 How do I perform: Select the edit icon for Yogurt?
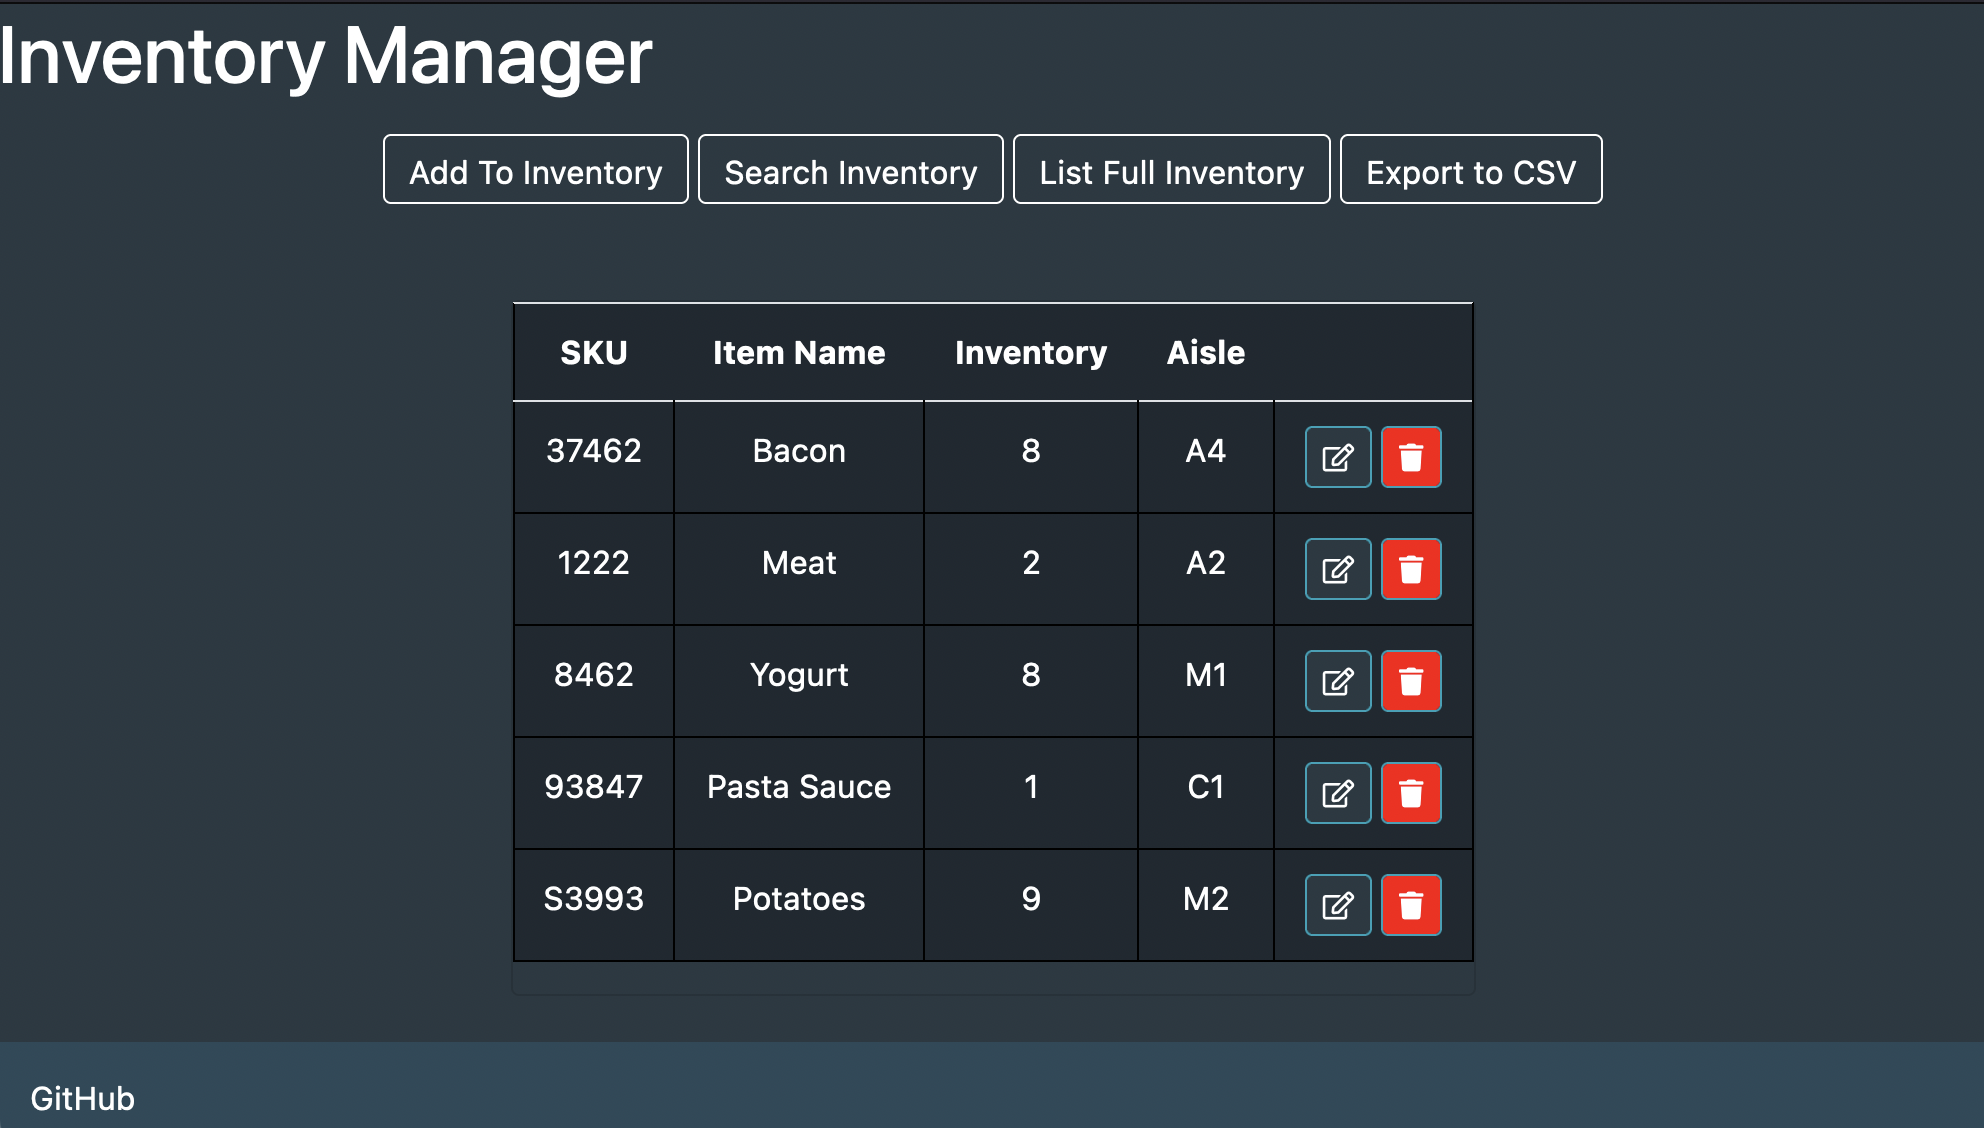click(x=1336, y=680)
